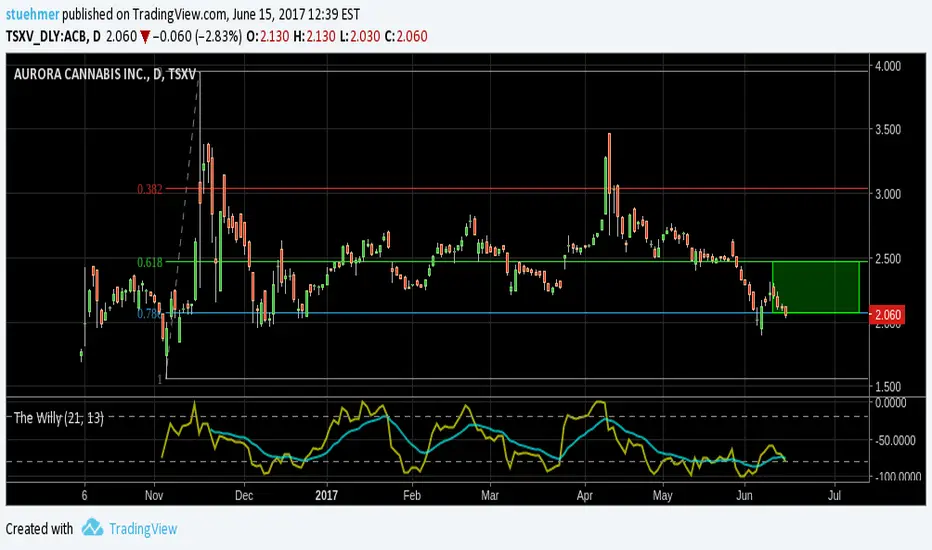Open the stuehmer author link
This screenshot has height=550, width=932.
point(32,14)
